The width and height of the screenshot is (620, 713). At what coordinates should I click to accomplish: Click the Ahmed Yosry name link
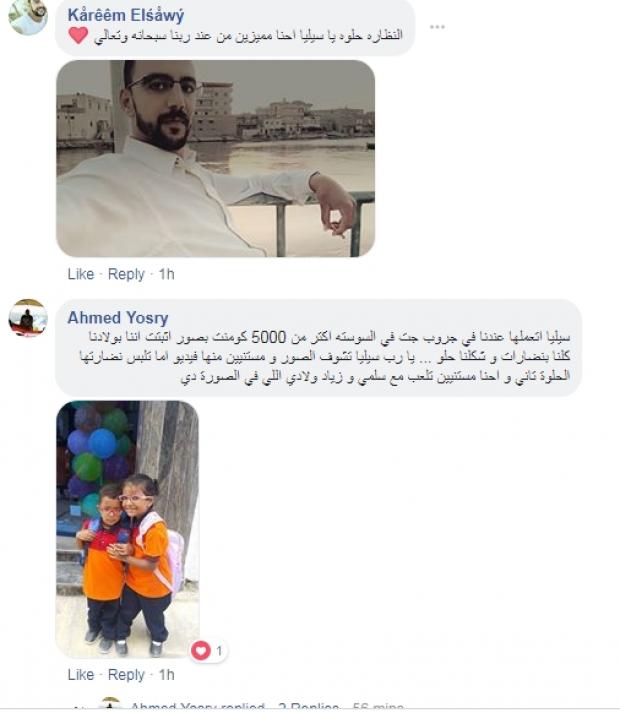118,317
